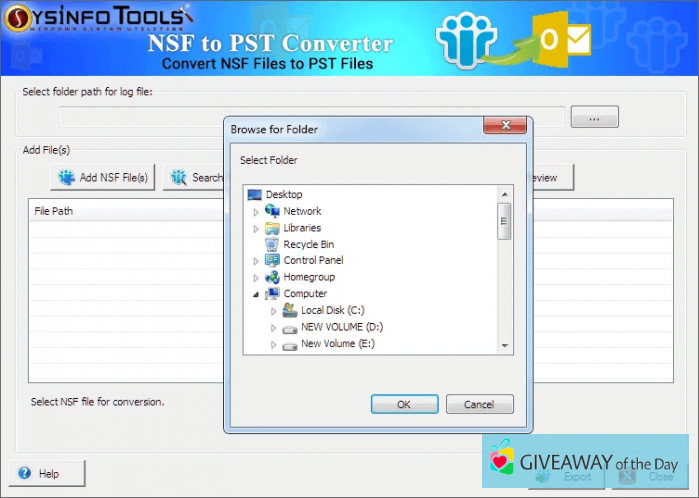Click the Help question mark icon
The width and height of the screenshot is (699, 498).
(25, 473)
